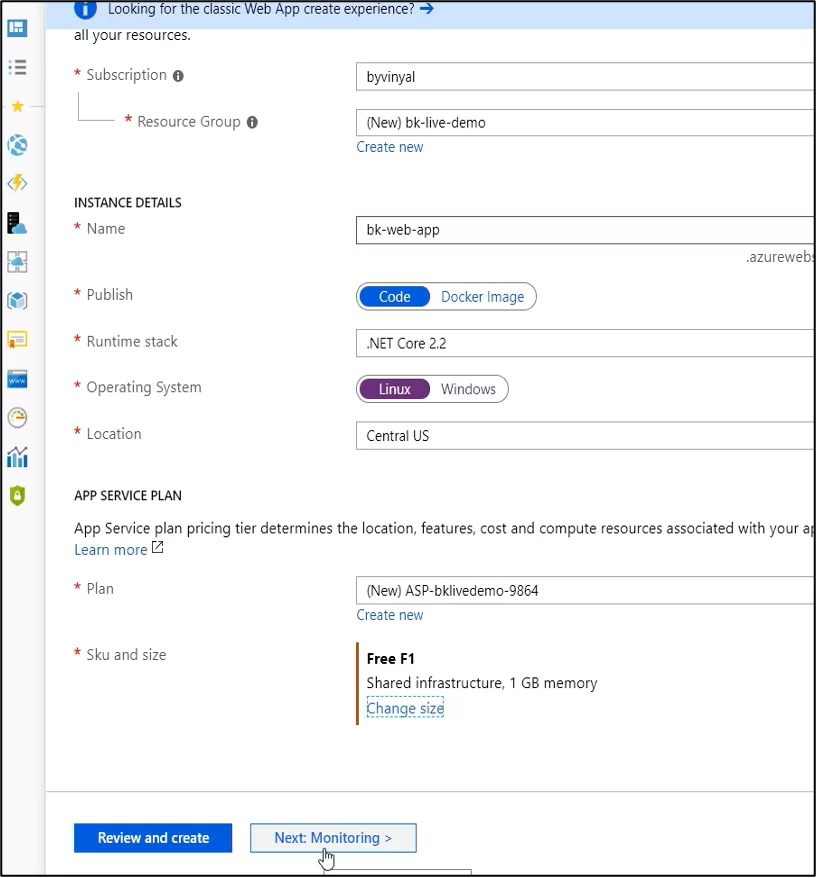This screenshot has height=878, width=816.
Task: Click Next: Monitoring button
Action: (x=333, y=838)
